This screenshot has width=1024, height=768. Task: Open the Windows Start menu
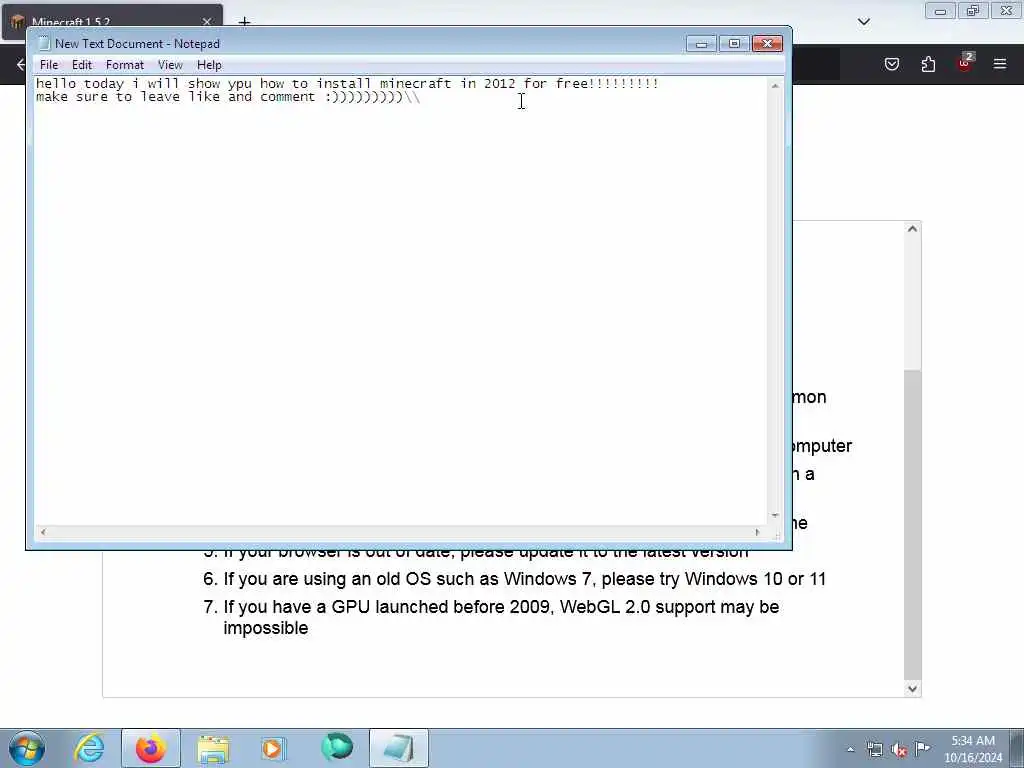27,748
